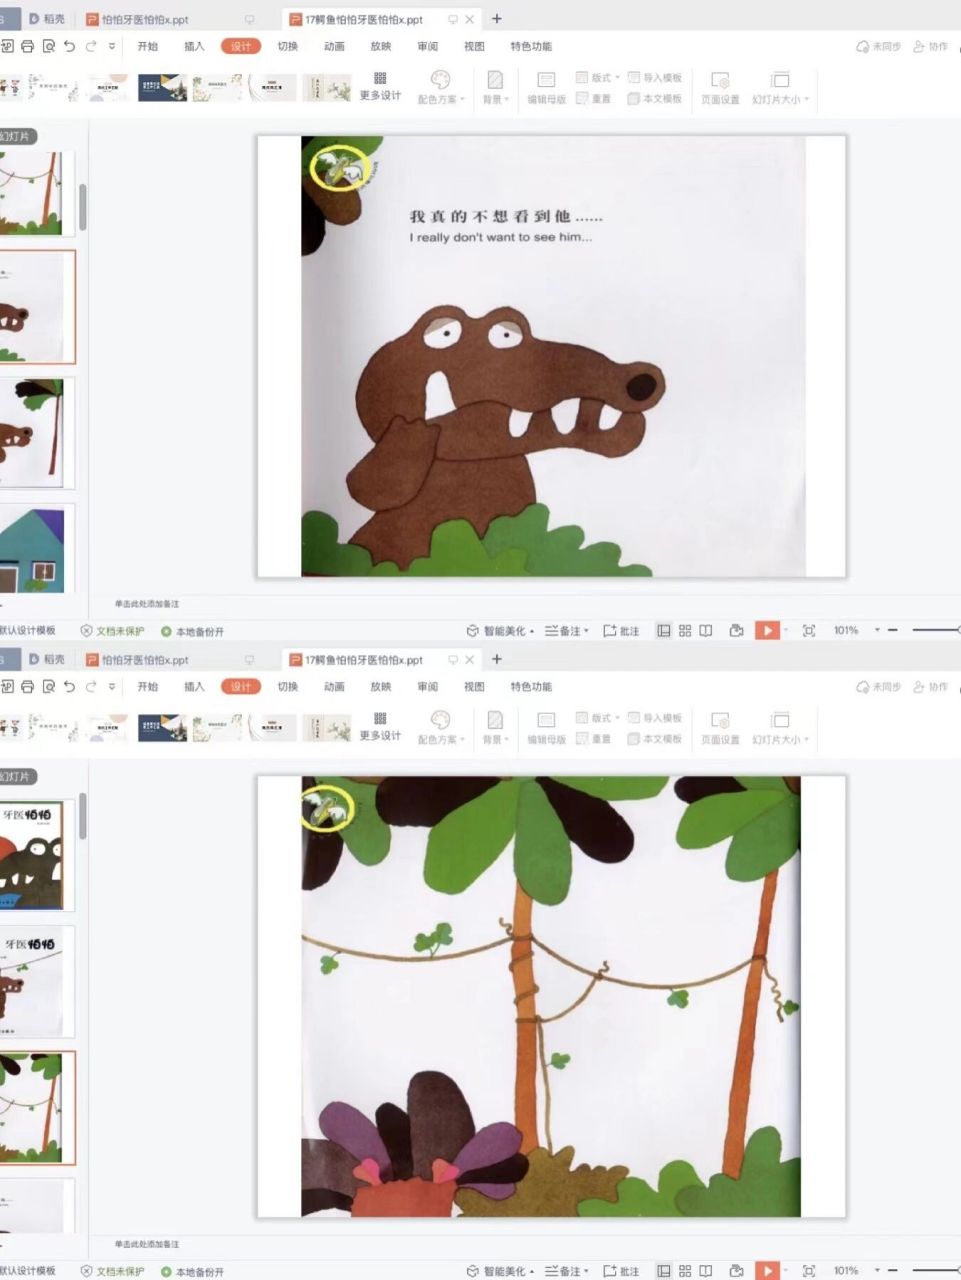Screen dimensions: 961x1280
Task: Click 协作 to start collaboration
Action: pyautogui.click(x=932, y=46)
